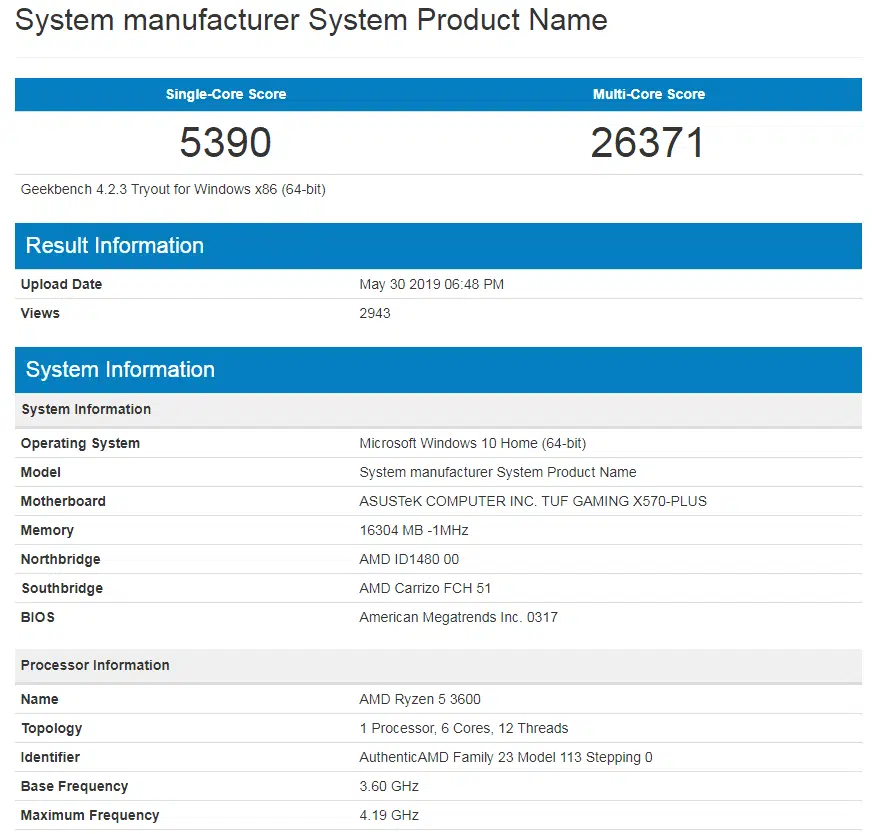Select ASUSTeK TUF GAMING X570-PLUS value
Image resolution: width=872 pixels, height=834 pixels.
(x=533, y=501)
